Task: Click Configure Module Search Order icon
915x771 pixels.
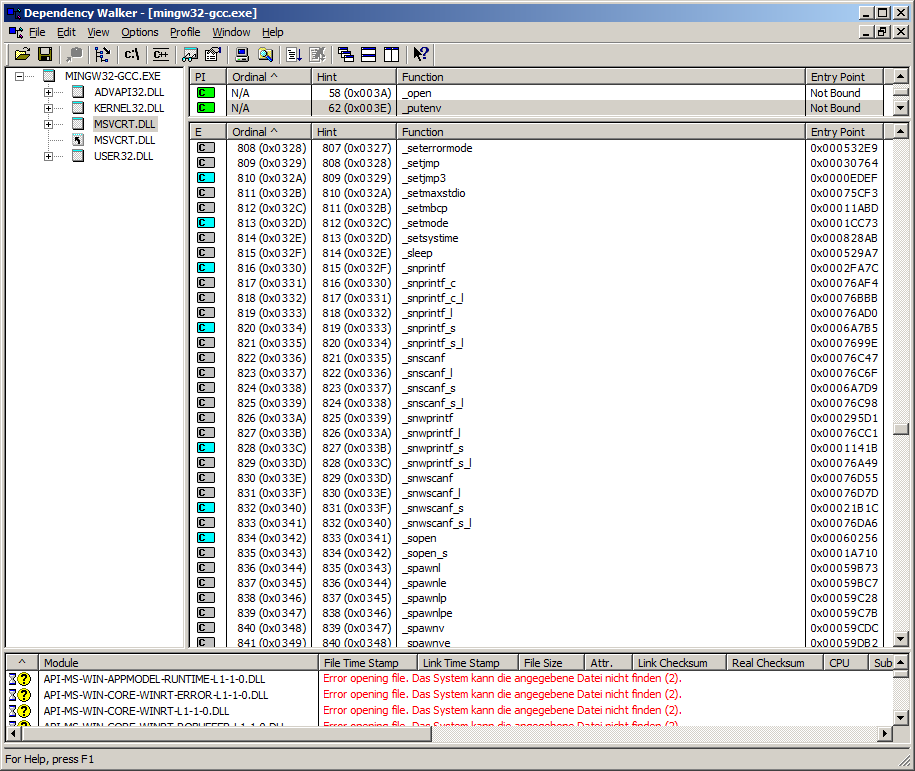Action: click(266, 54)
